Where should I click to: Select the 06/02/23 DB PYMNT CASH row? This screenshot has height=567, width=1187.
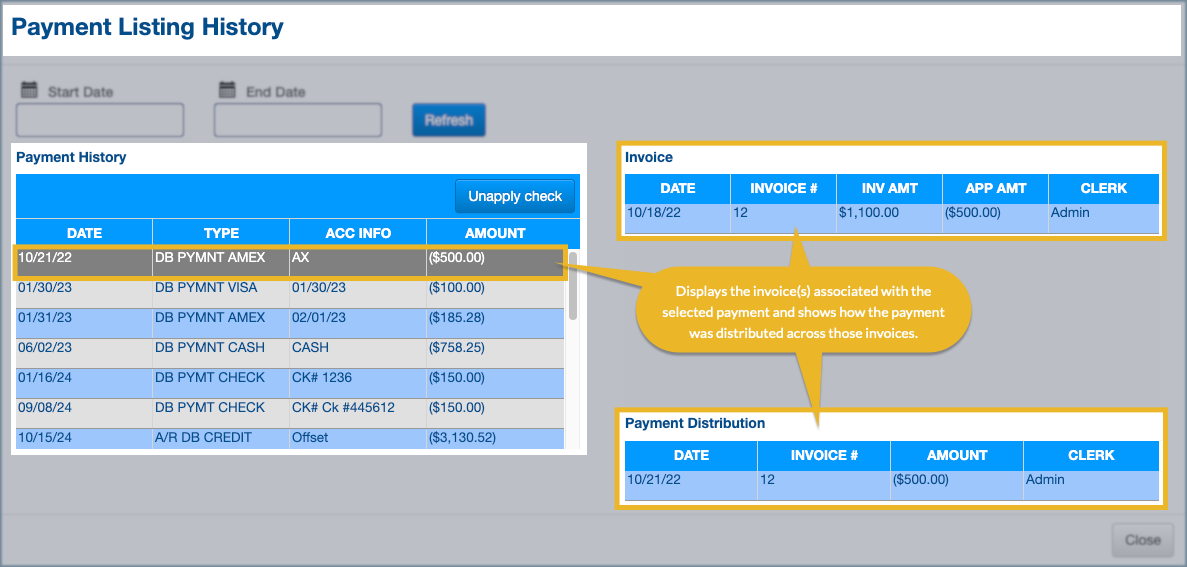[290, 349]
